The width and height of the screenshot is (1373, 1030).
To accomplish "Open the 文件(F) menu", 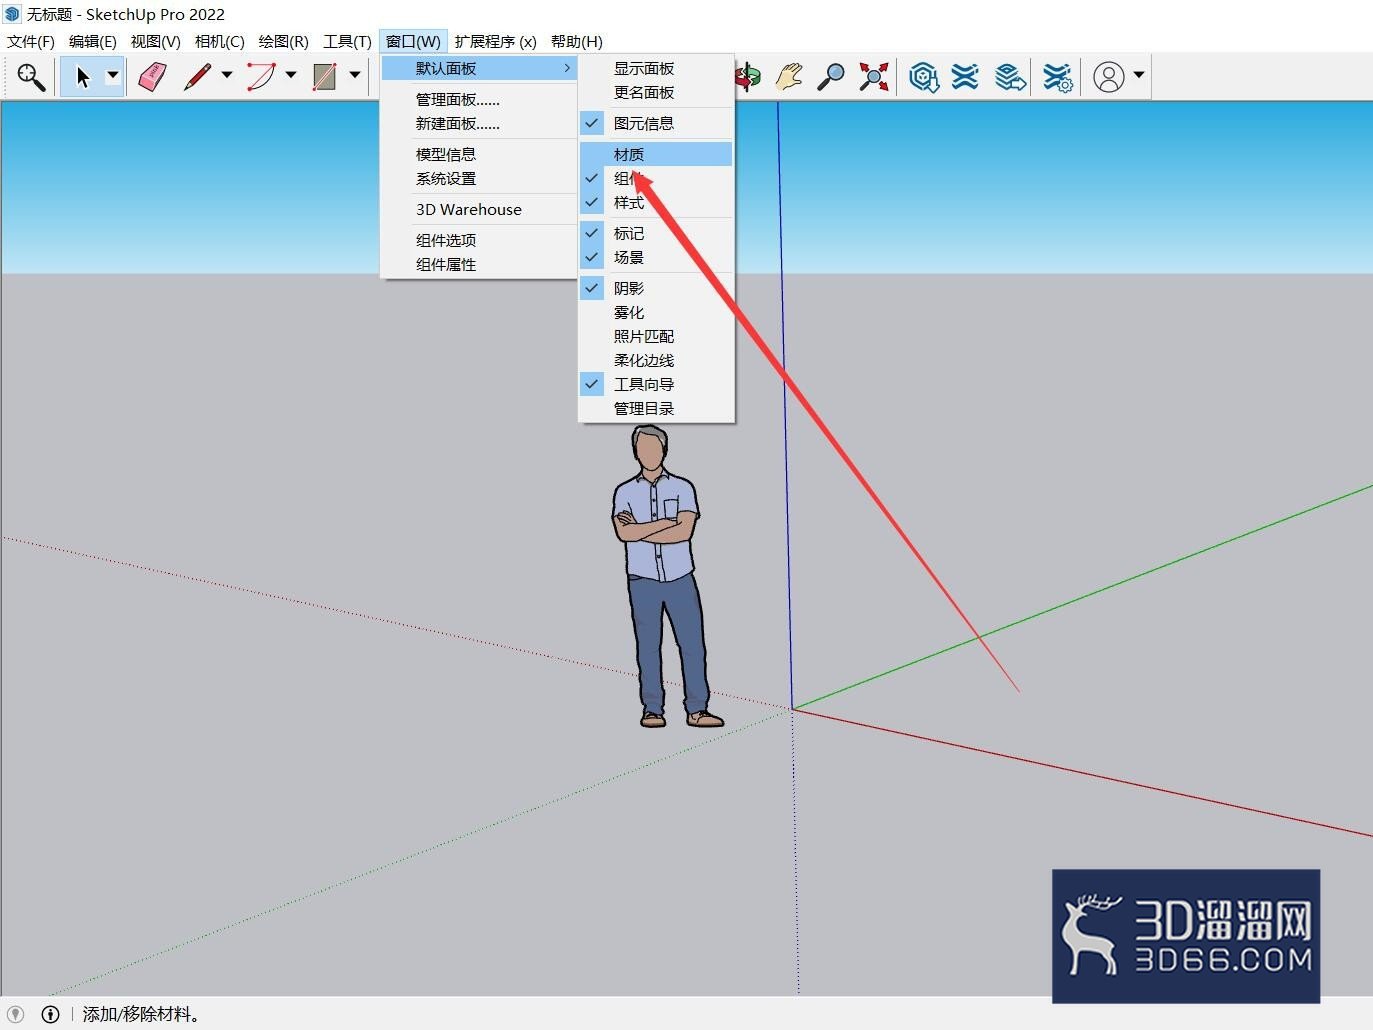I will click(31, 41).
